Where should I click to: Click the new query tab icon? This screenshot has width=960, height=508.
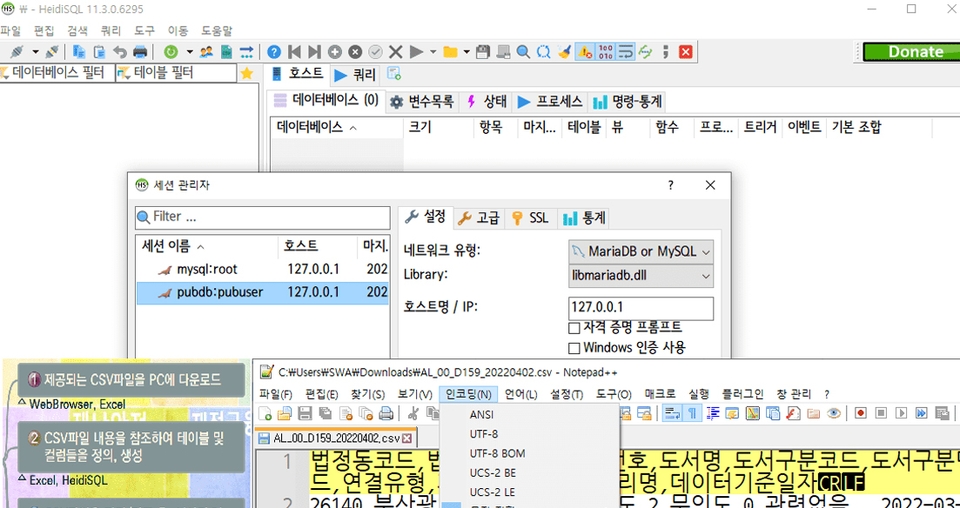point(394,74)
